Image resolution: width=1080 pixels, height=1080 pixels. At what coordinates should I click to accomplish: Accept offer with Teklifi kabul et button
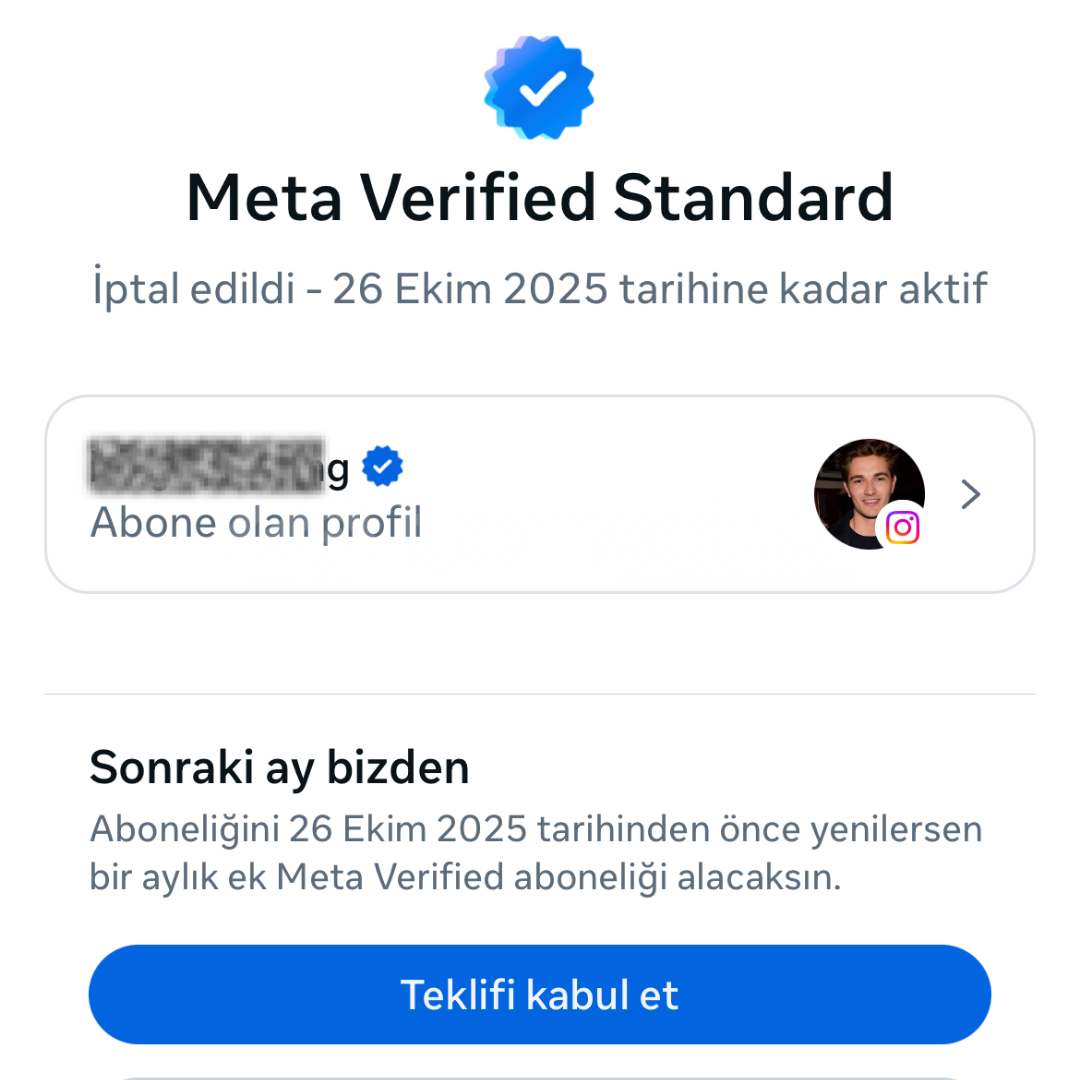(x=539, y=994)
